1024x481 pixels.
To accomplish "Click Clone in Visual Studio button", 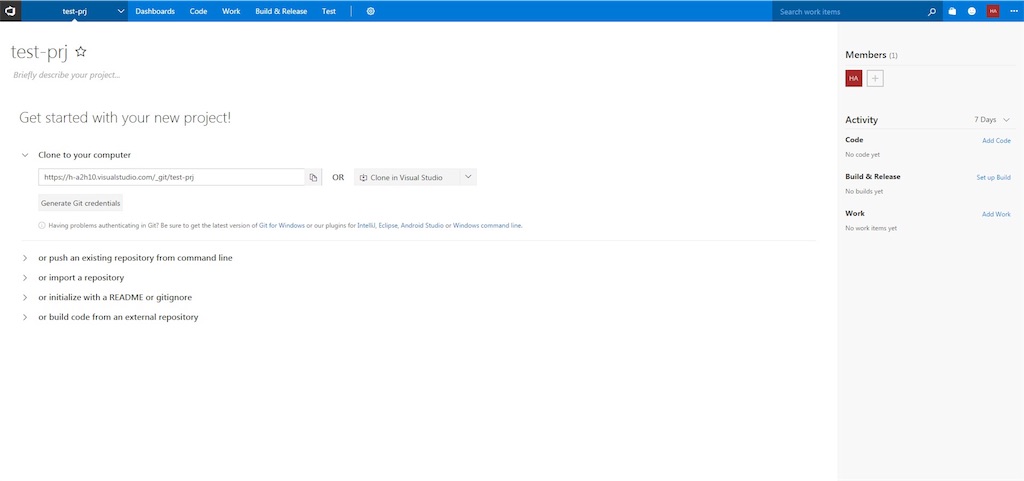I will (407, 178).
